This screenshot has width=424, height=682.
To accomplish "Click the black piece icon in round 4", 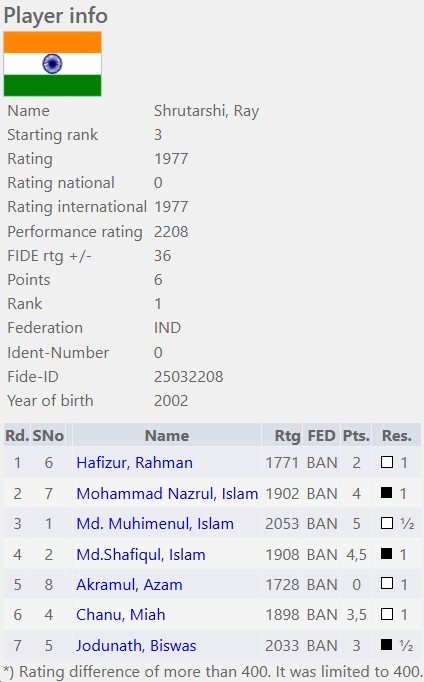I will tap(387, 553).
